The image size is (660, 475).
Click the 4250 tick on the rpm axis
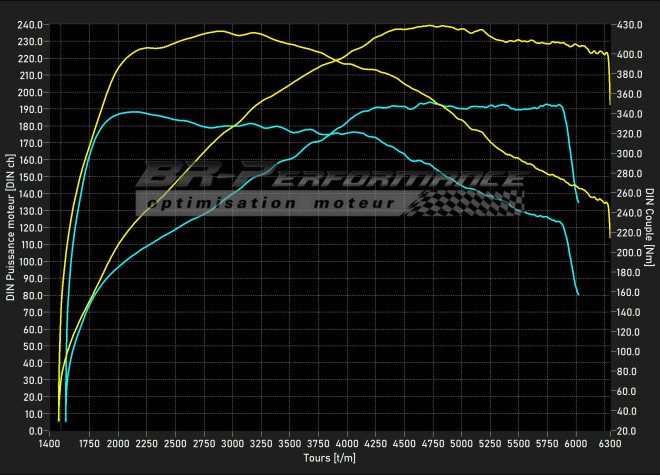click(x=375, y=442)
